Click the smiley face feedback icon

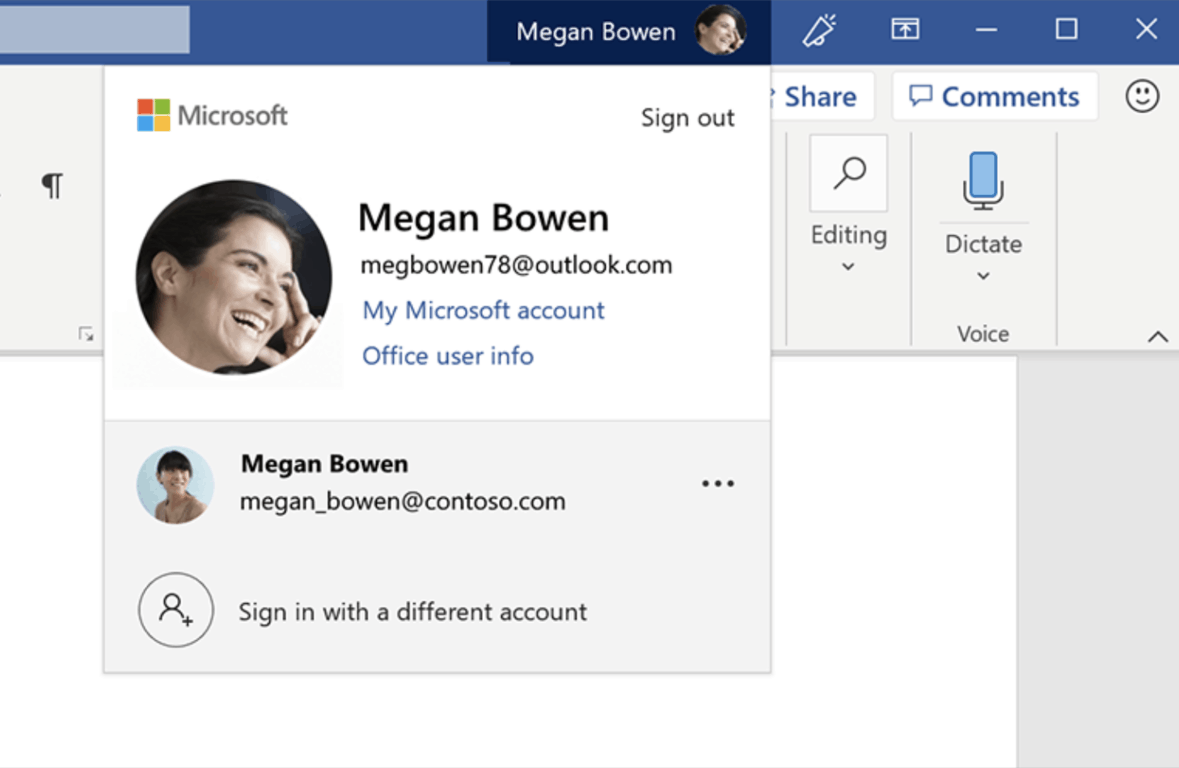click(1142, 96)
